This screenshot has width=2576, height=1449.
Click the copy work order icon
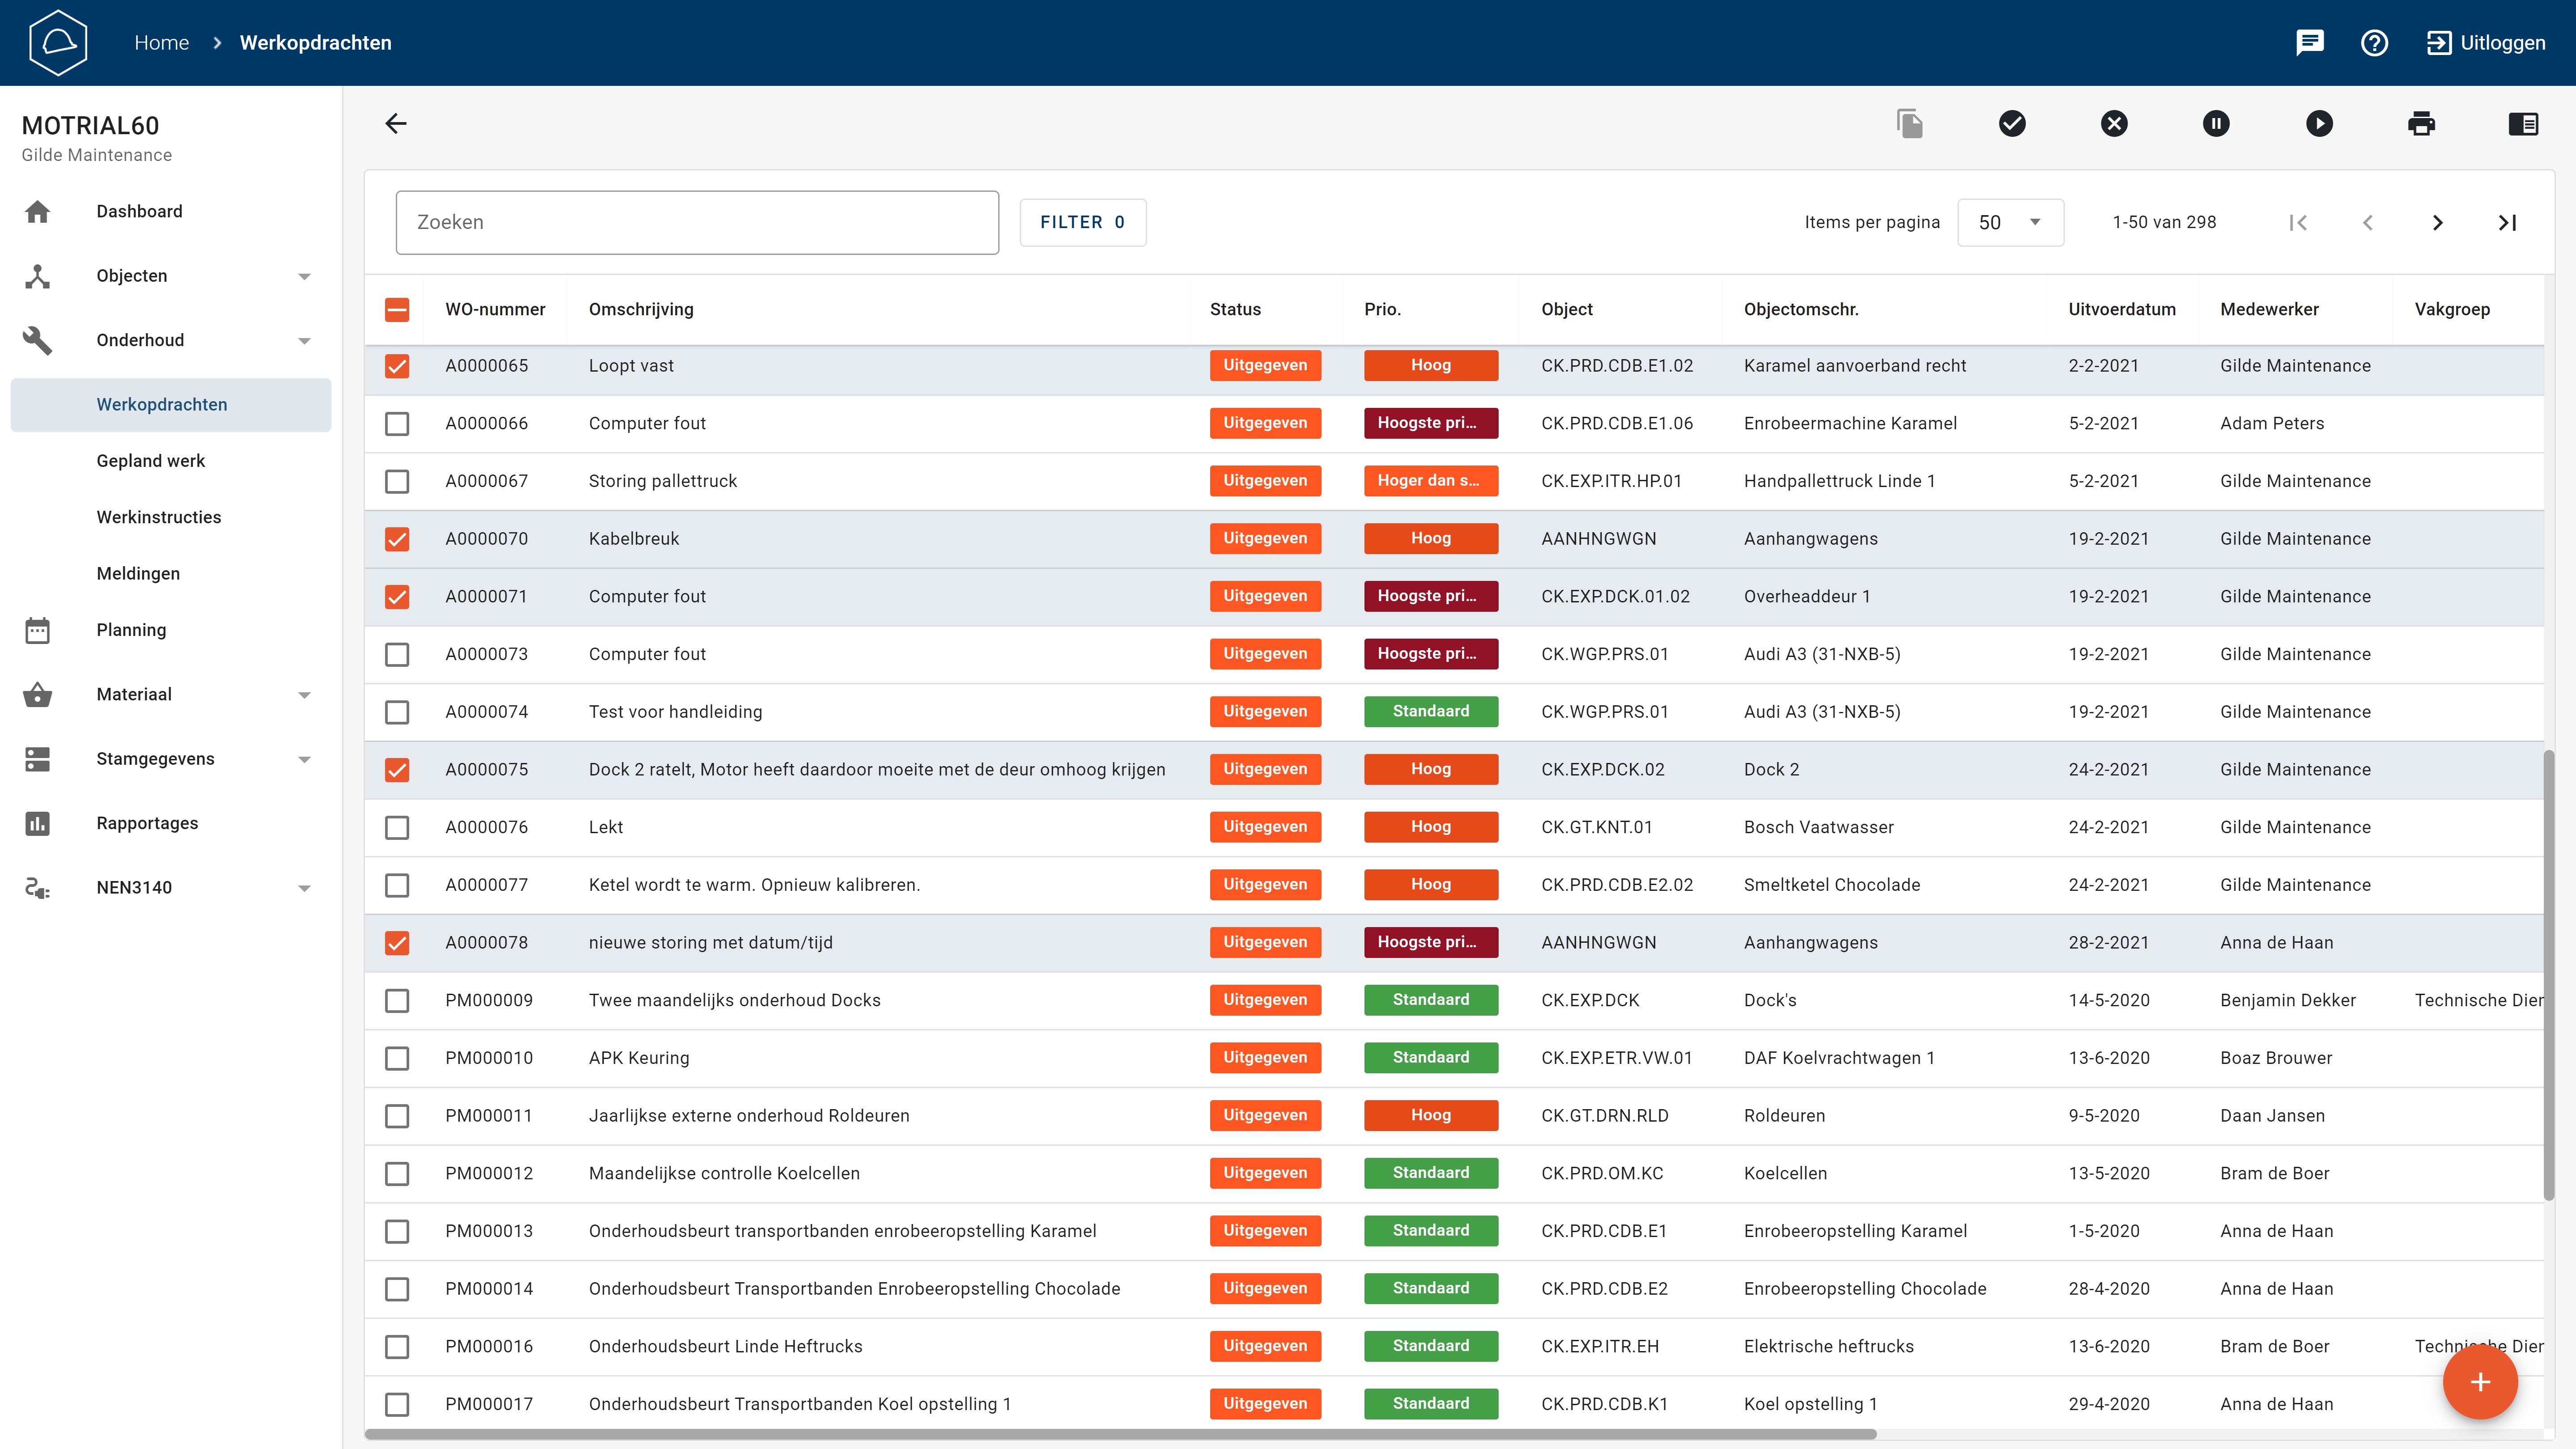click(1910, 123)
